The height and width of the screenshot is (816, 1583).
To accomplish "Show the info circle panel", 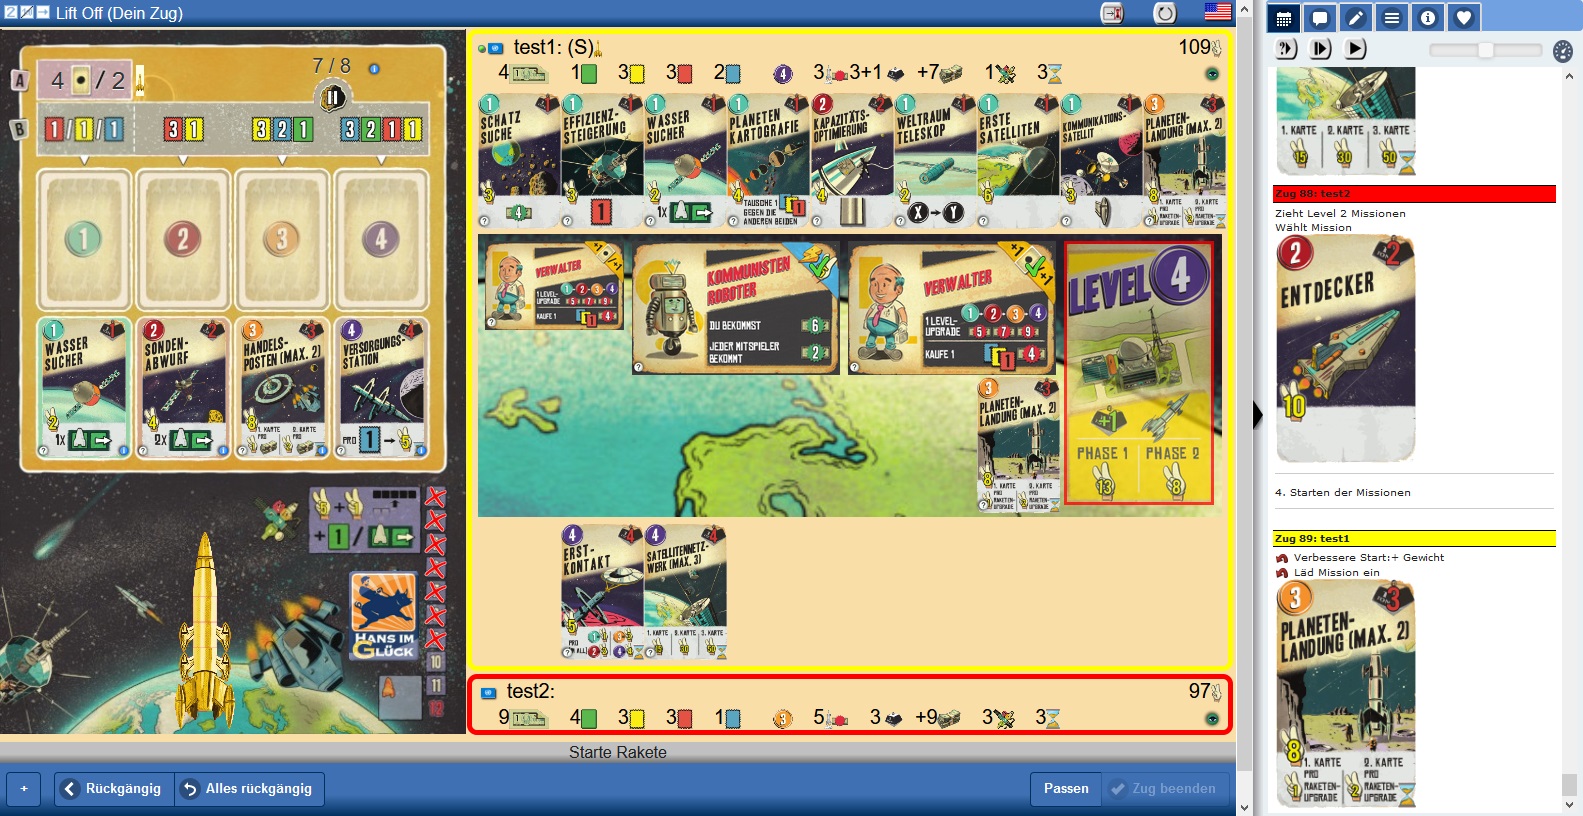I will click(1428, 18).
